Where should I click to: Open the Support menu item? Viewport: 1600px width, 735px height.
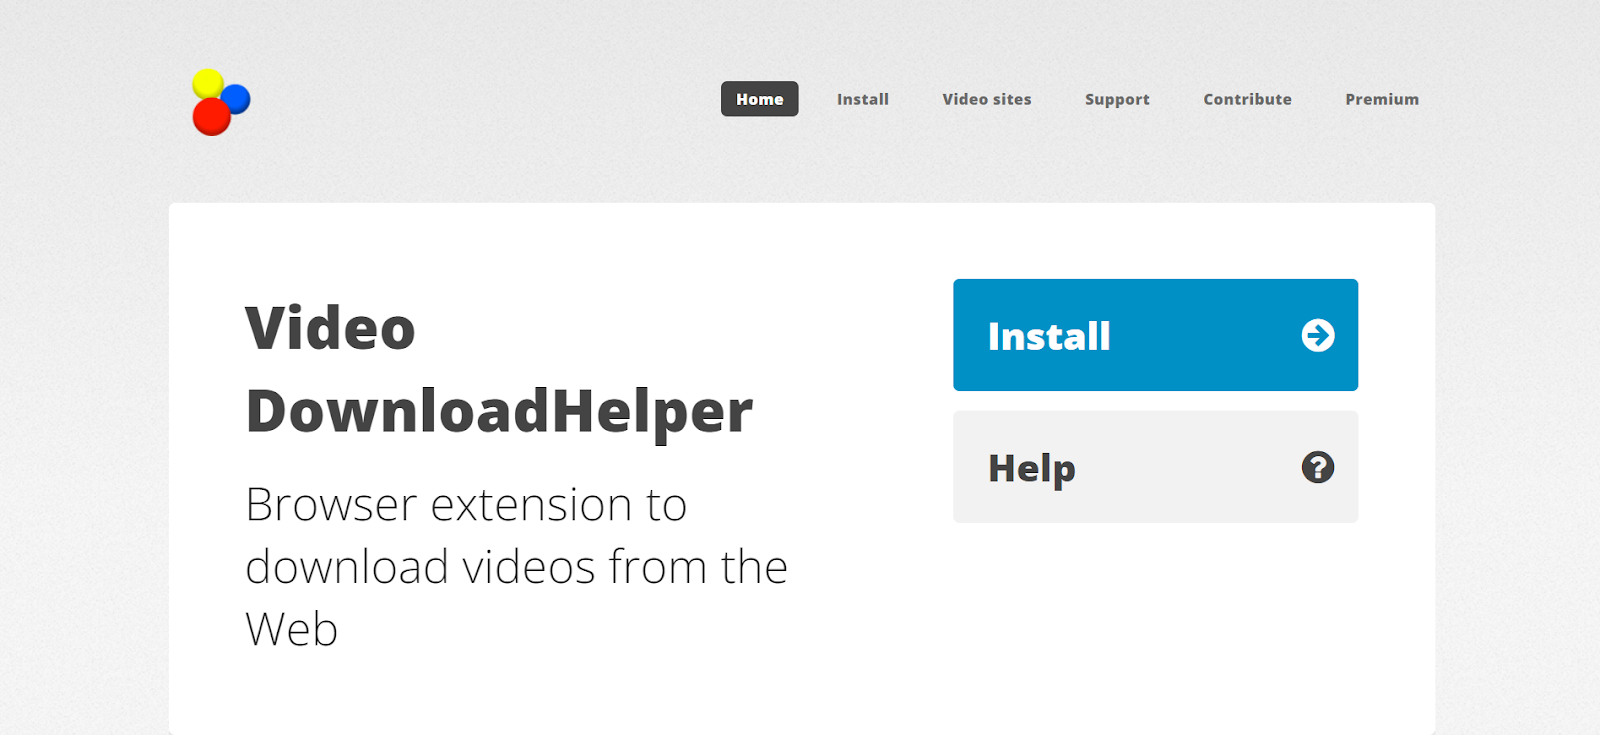[1117, 99]
